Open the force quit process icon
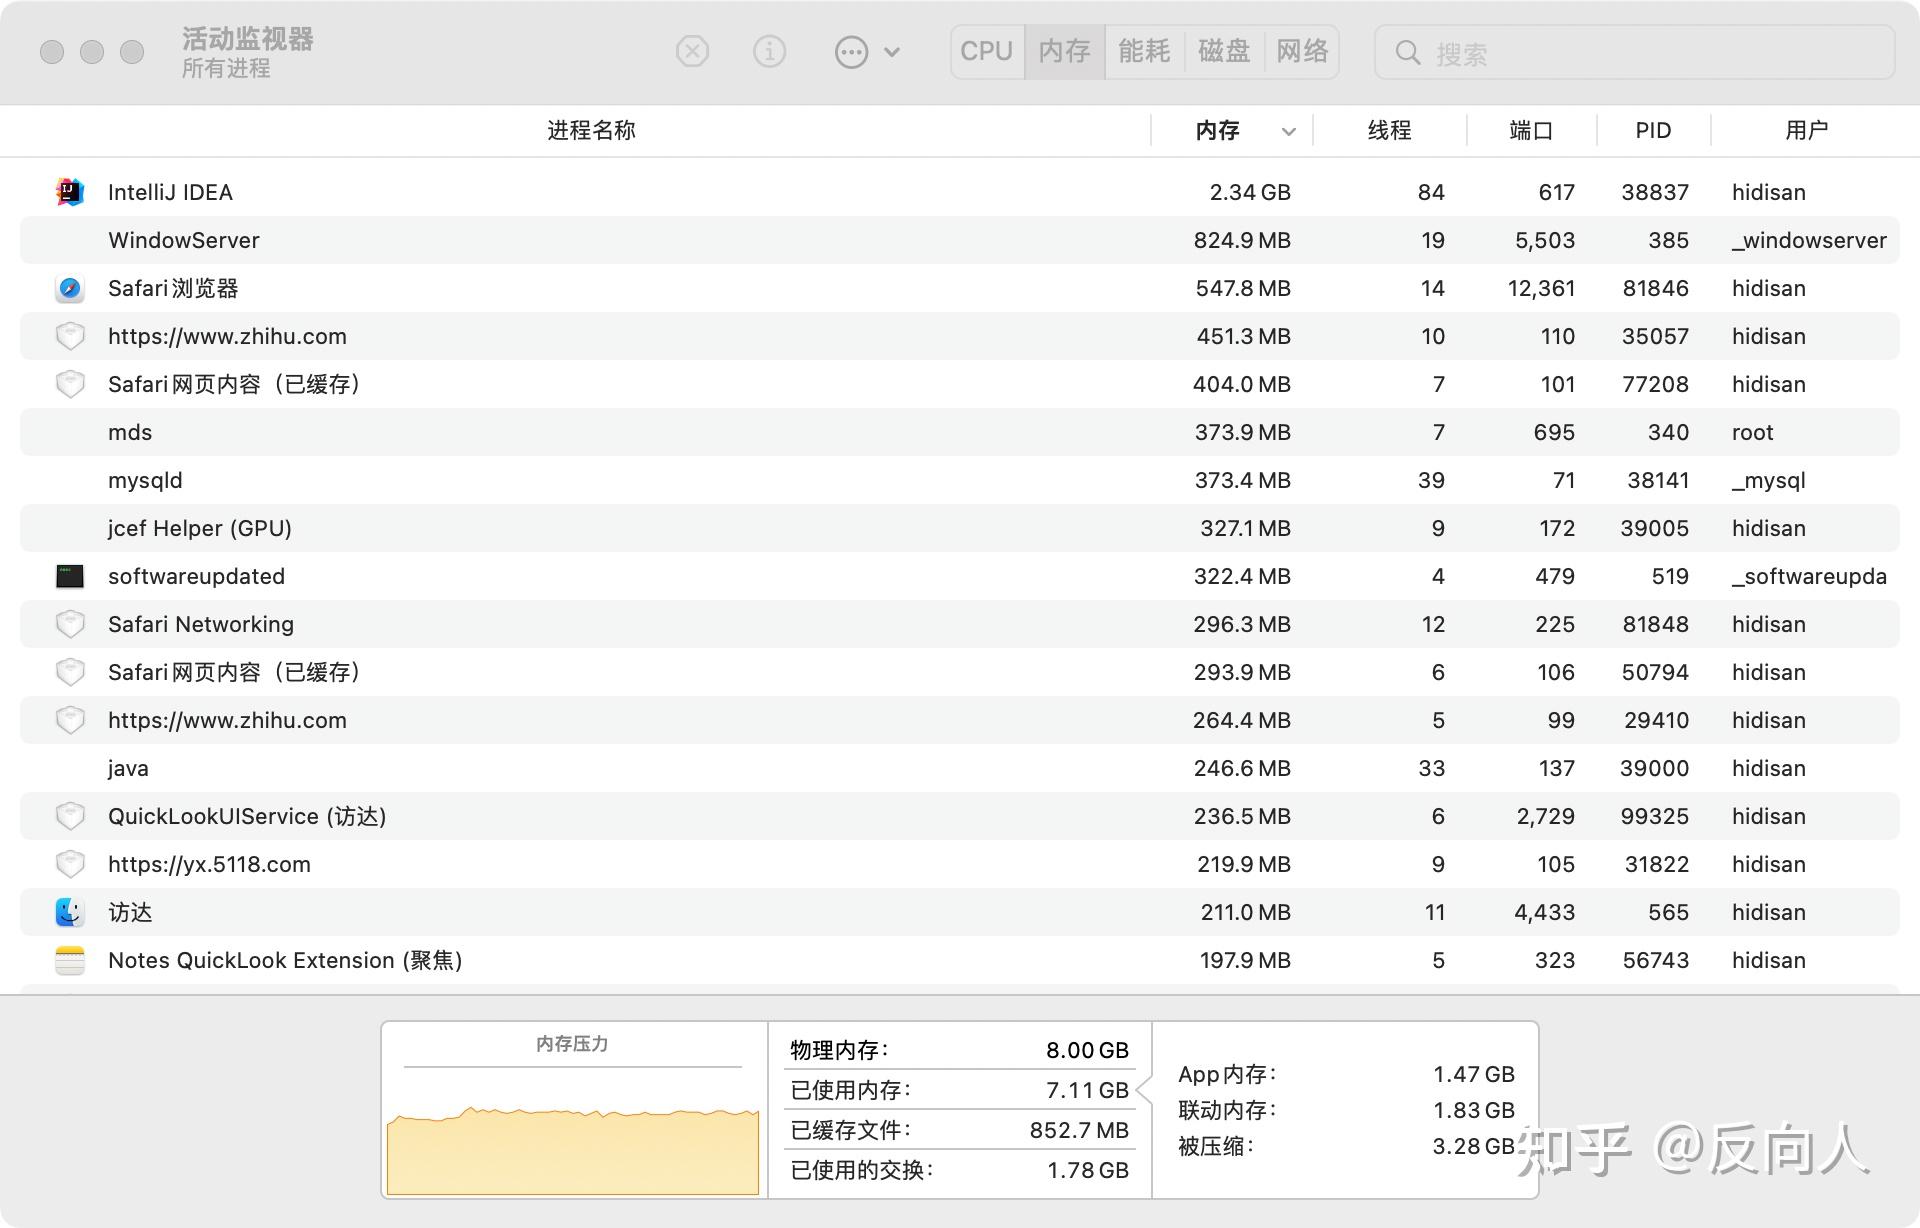This screenshot has width=1920, height=1228. (x=692, y=51)
